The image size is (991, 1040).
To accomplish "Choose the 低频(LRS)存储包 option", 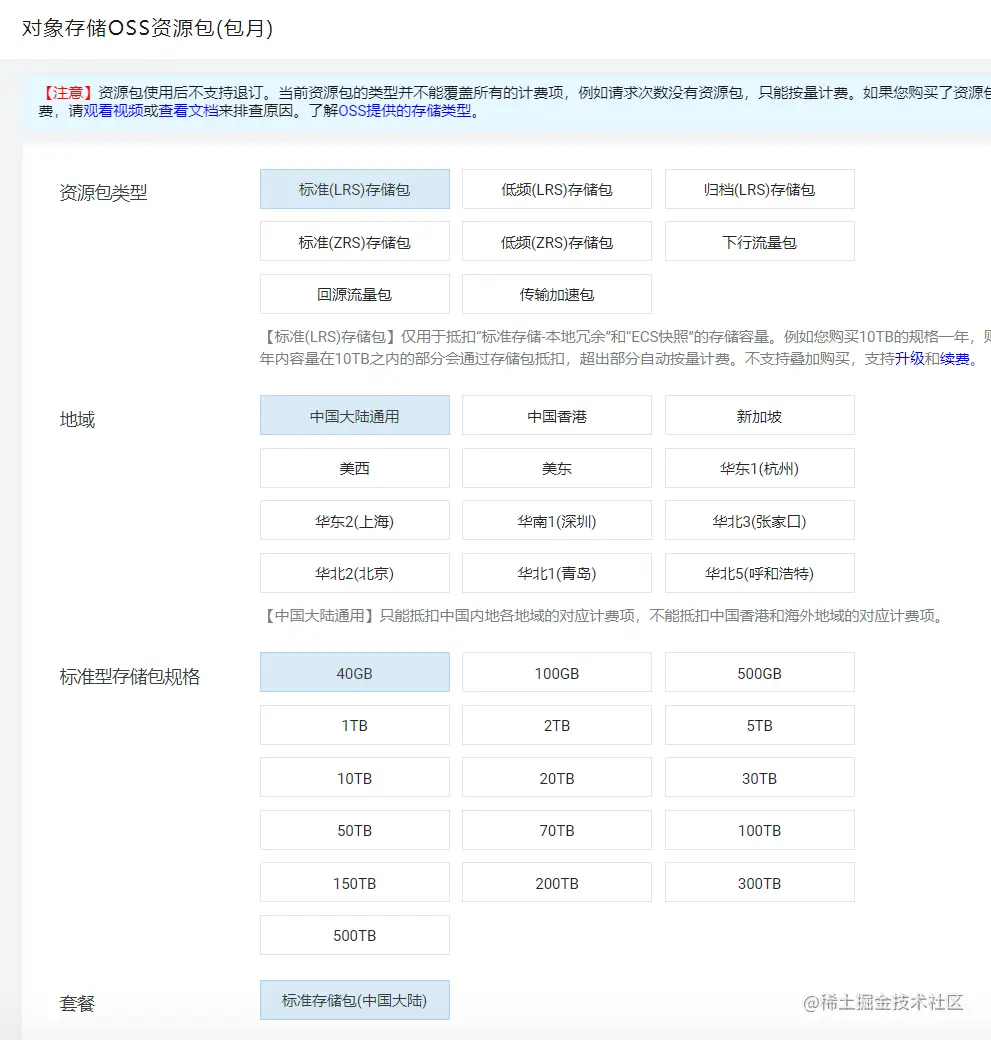I will coord(557,189).
